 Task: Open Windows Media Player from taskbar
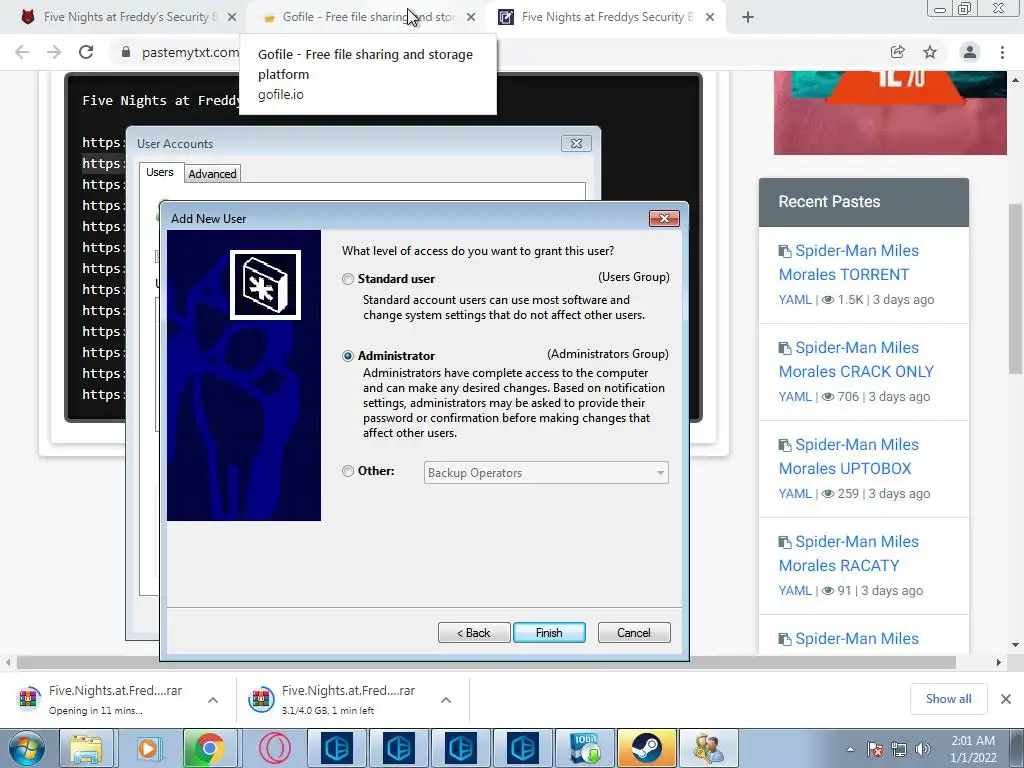(x=148, y=748)
